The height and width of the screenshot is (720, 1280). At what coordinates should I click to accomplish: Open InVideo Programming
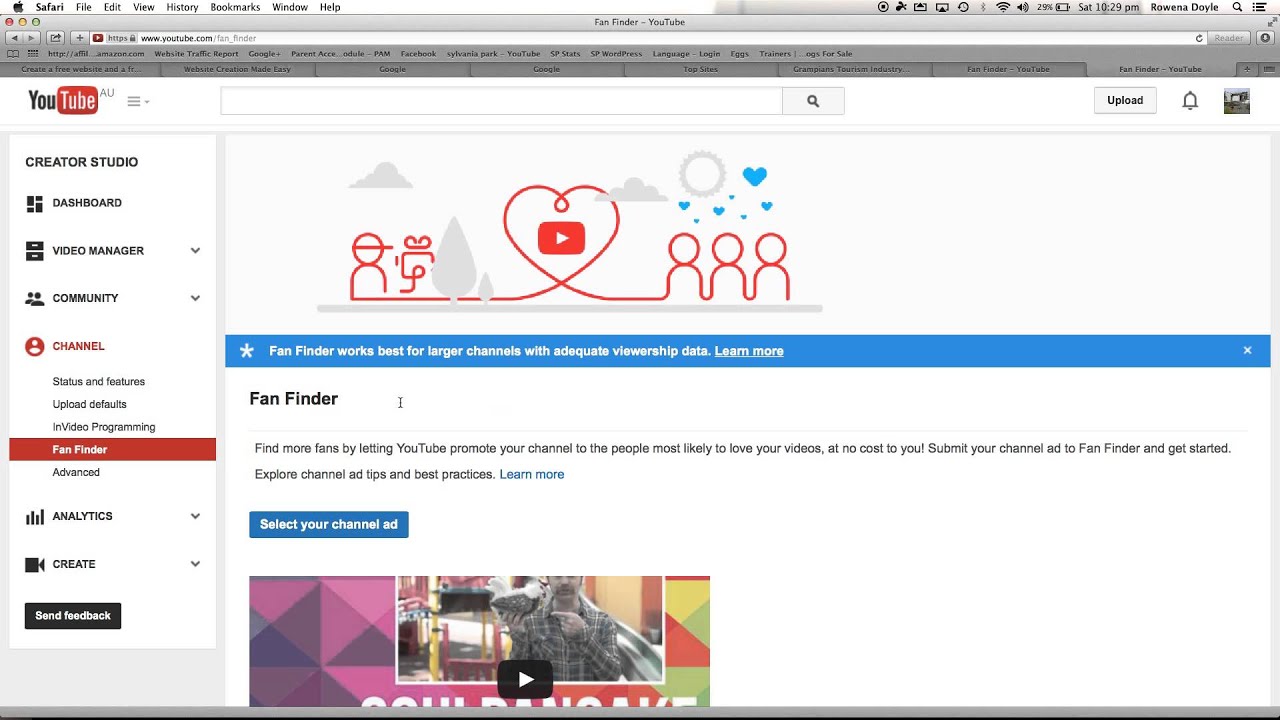pos(104,427)
